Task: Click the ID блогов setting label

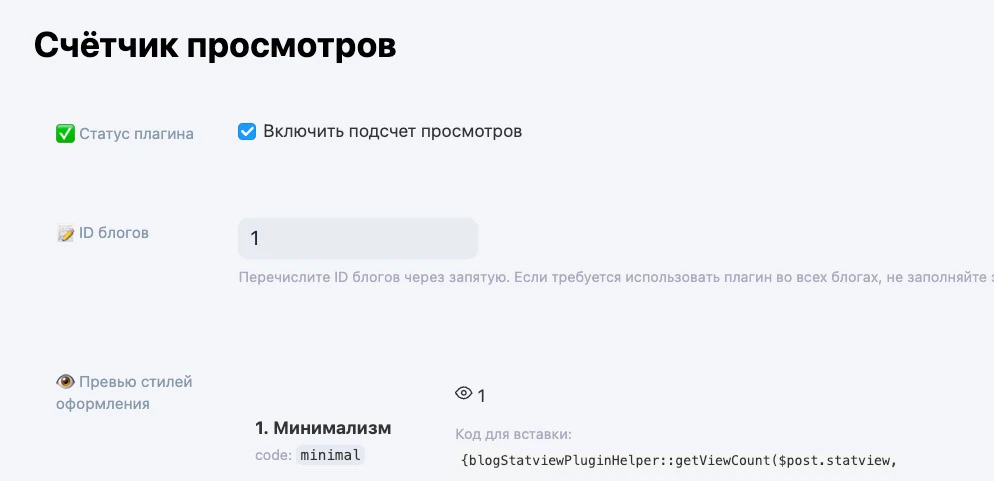Action: pyautogui.click(x=114, y=233)
